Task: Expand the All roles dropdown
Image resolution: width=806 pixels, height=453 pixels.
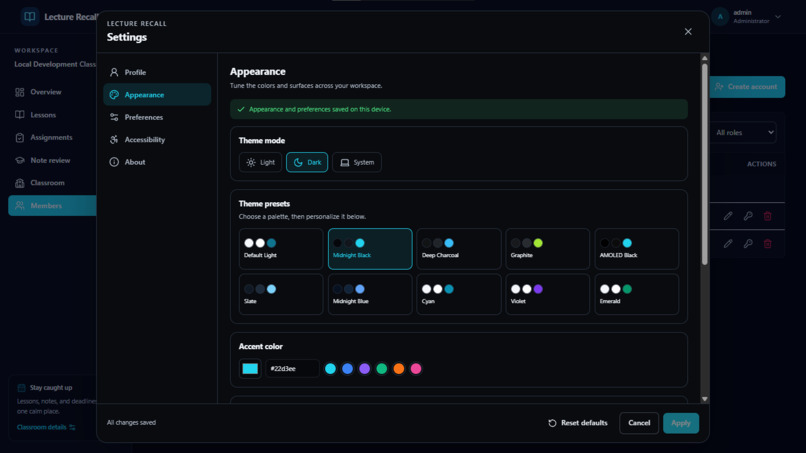Action: (744, 133)
